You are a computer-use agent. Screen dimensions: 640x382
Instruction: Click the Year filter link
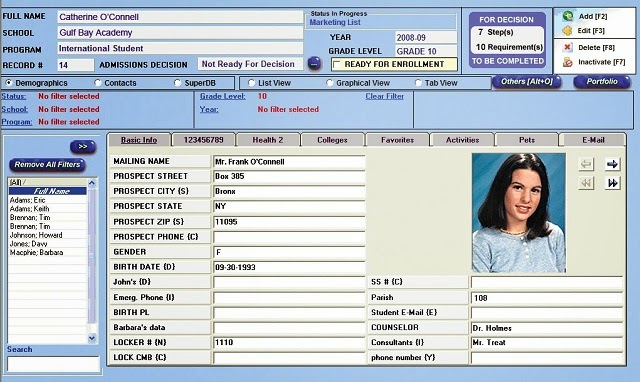point(209,109)
